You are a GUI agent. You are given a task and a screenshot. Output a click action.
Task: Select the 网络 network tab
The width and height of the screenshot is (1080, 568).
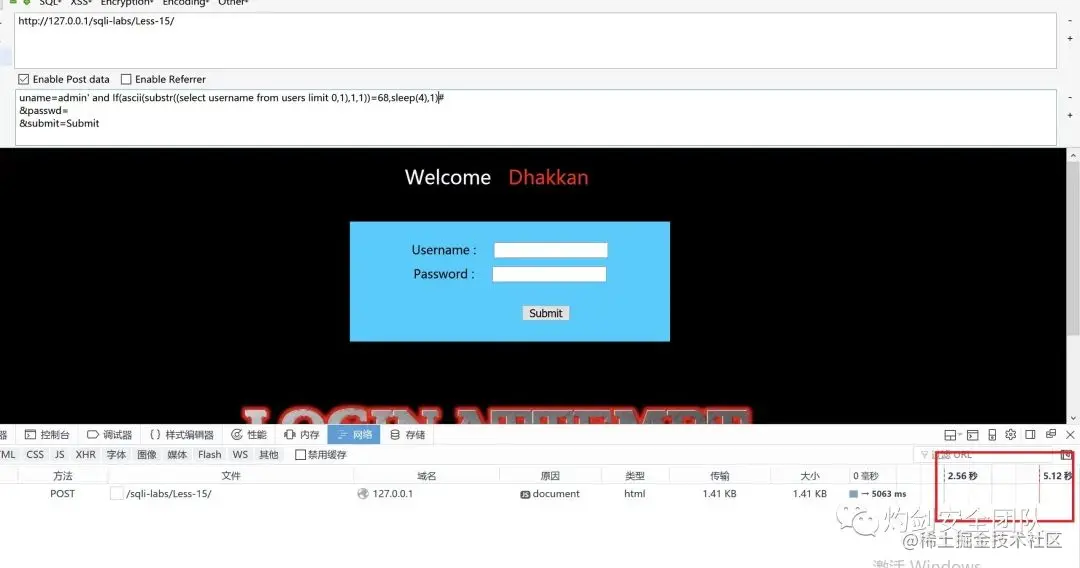tap(354, 434)
